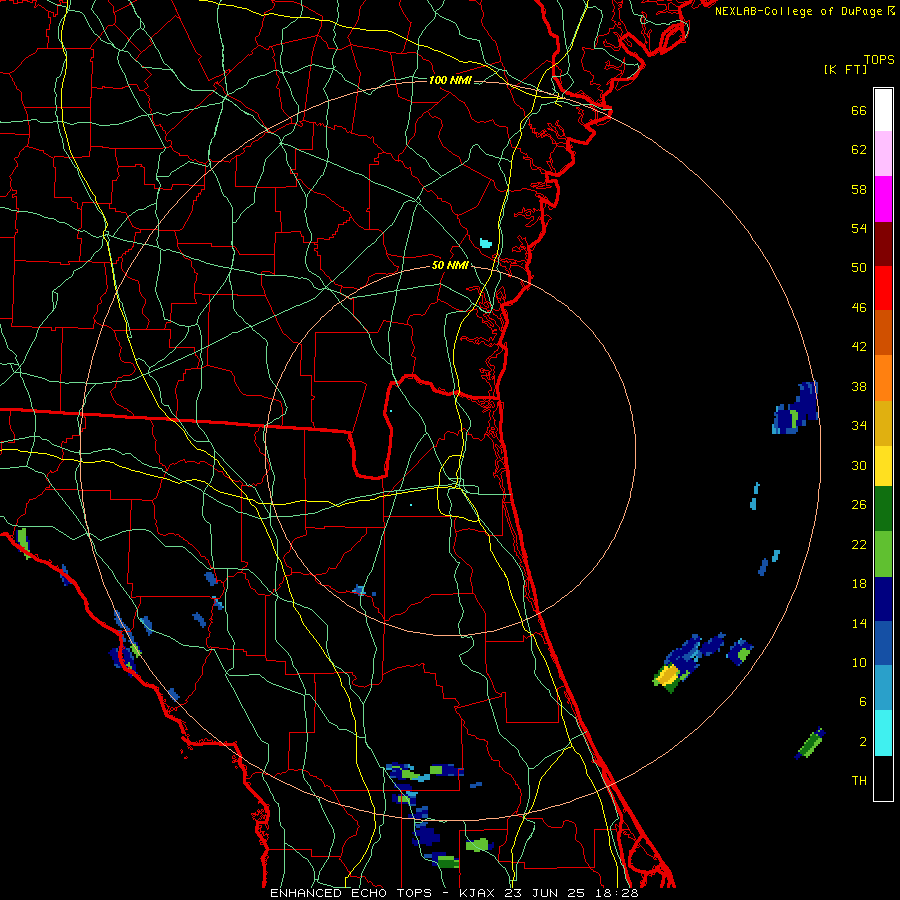900x900 pixels.
Task: Click the "TH" threshold legend label
Action: (x=859, y=781)
